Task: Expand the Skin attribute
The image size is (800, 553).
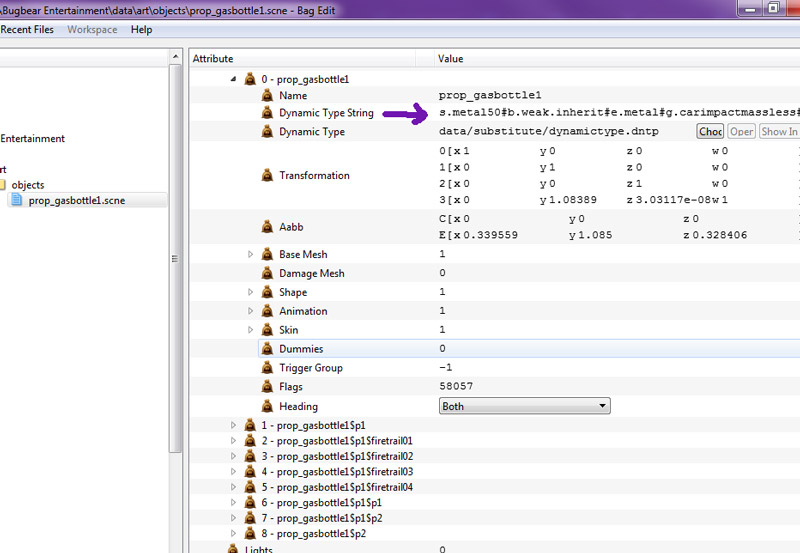Action: [x=250, y=330]
